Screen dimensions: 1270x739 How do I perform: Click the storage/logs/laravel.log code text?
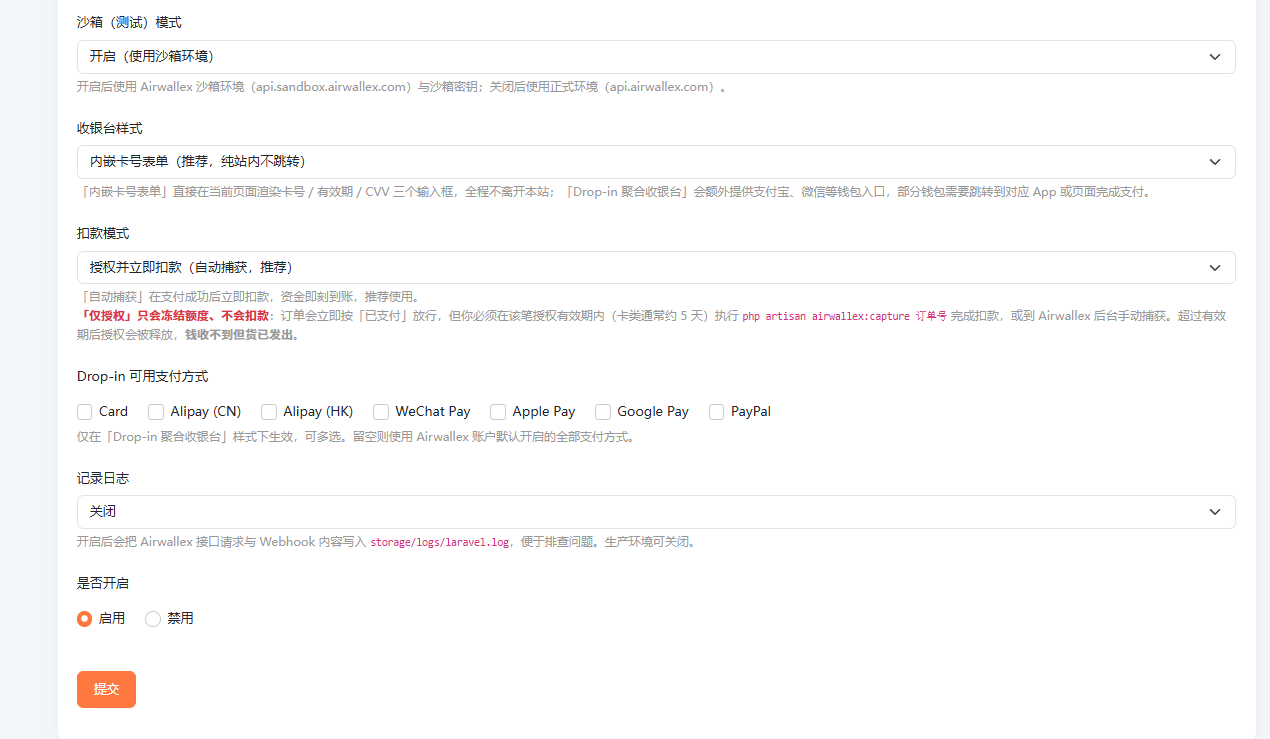[x=440, y=543]
